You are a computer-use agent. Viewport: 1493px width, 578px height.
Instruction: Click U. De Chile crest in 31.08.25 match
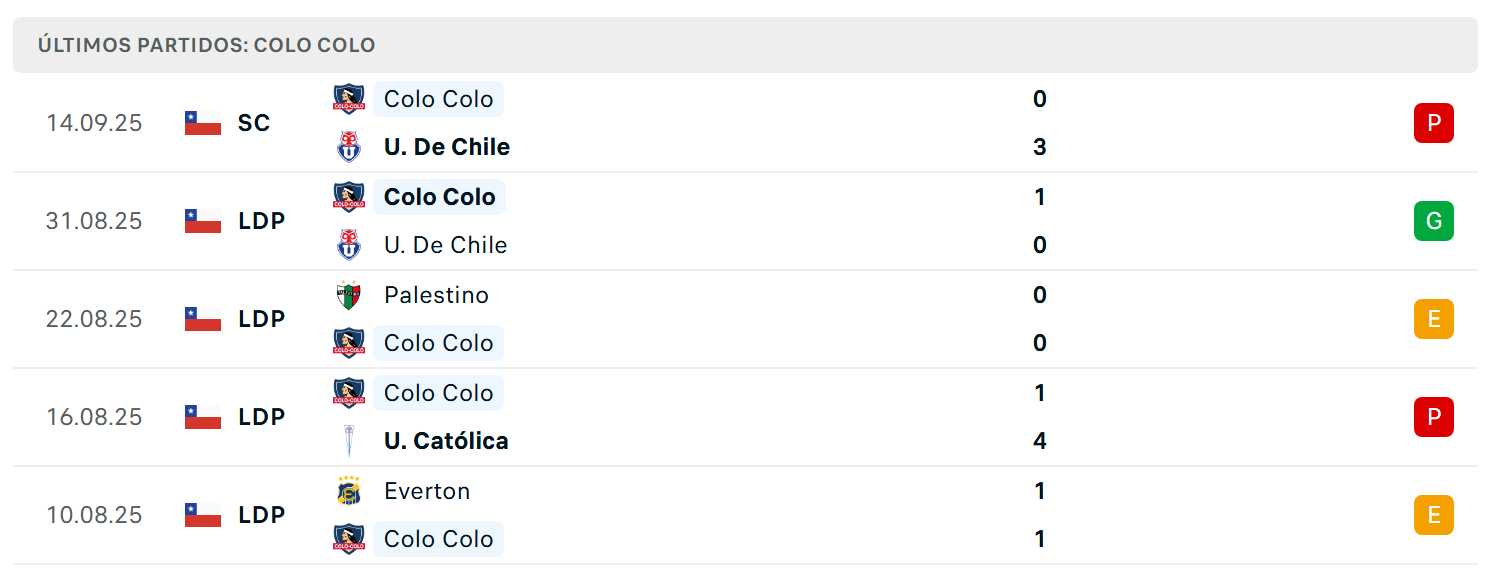pos(349,245)
